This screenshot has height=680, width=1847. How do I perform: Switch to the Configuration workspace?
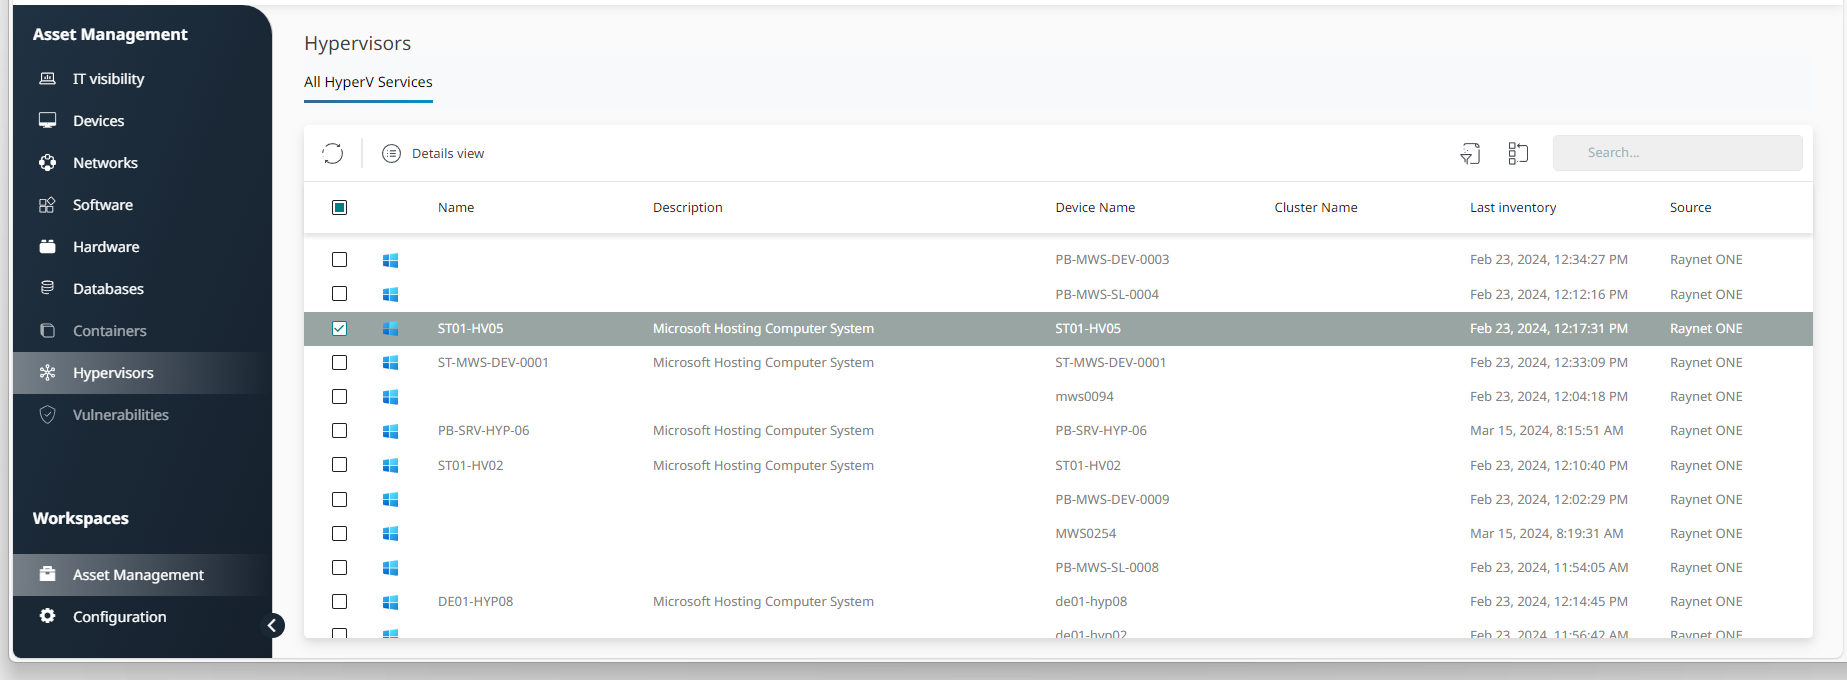pyautogui.click(x=119, y=617)
